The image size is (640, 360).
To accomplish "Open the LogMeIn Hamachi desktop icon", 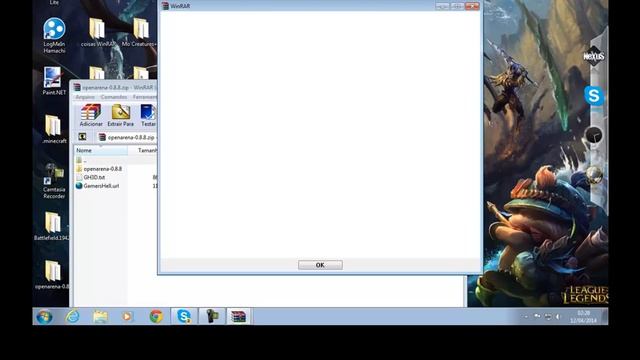I will pyautogui.click(x=54, y=36).
